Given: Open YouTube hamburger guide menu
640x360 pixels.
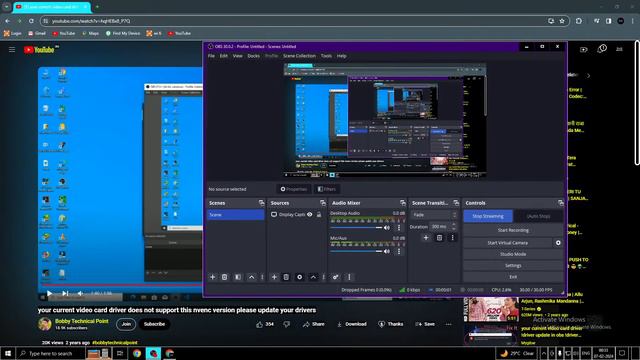Looking at the screenshot, I should (x=12, y=49).
